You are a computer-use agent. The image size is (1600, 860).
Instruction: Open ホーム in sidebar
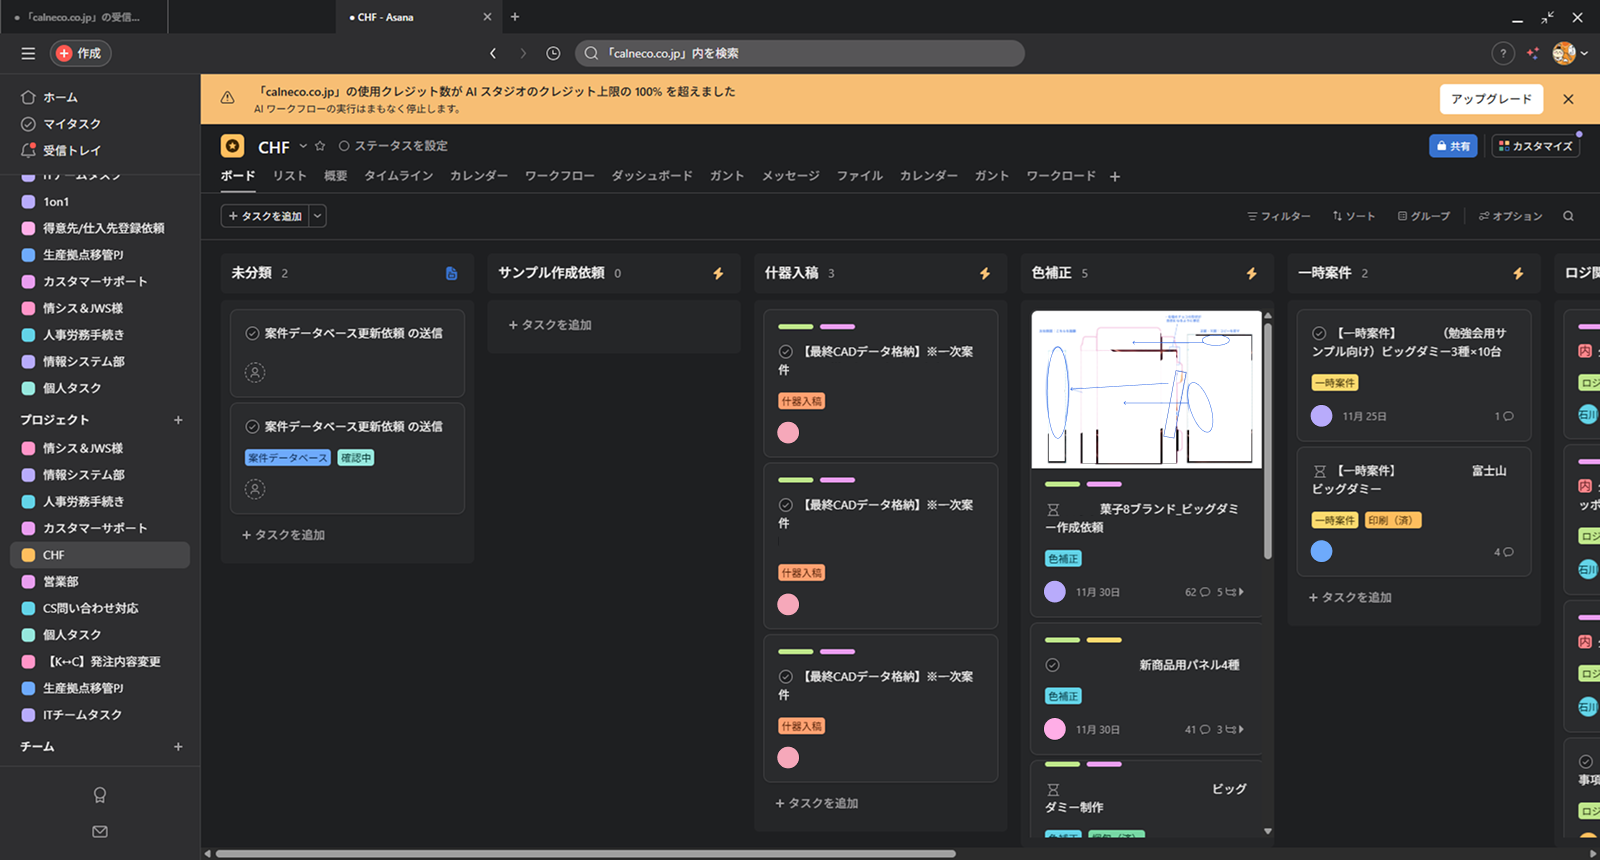tap(60, 97)
